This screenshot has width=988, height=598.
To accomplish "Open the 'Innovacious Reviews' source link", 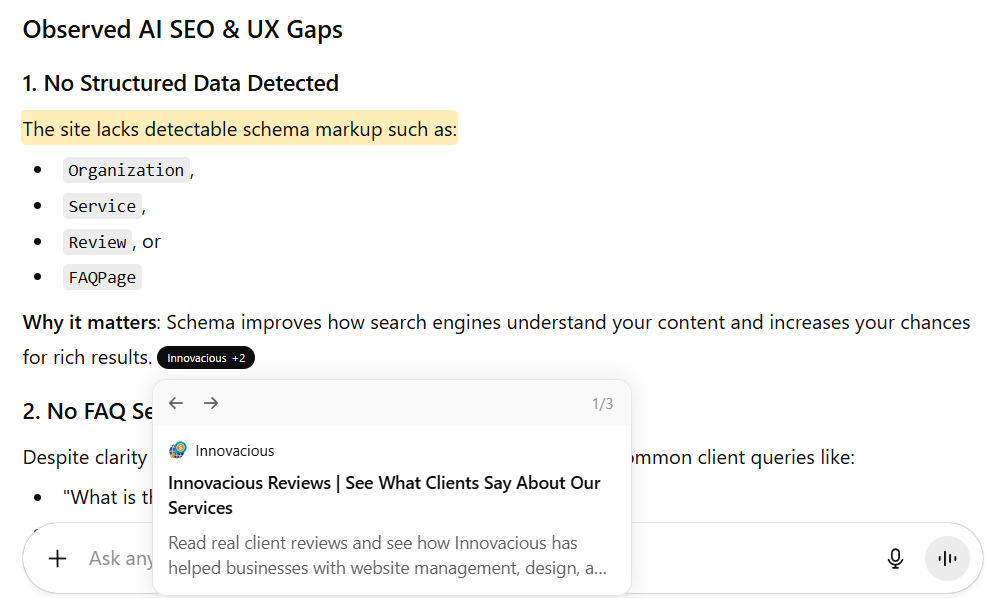I will (x=384, y=494).
